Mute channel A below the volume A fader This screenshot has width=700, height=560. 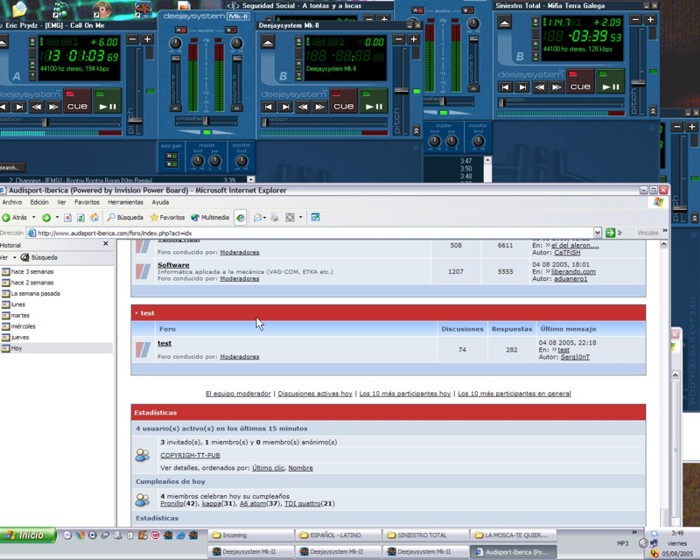[175, 108]
